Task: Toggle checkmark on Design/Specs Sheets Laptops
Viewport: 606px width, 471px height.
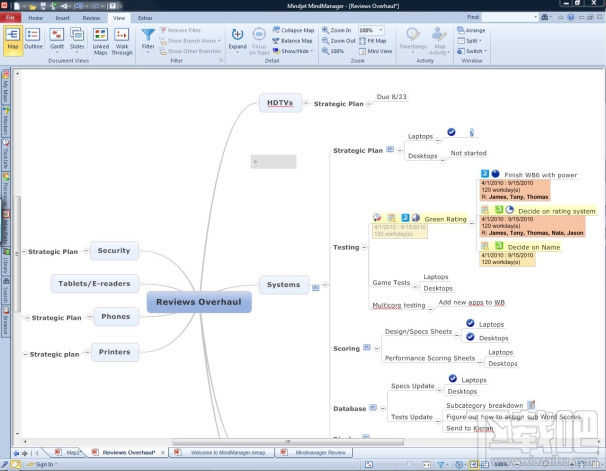Action: tap(470, 323)
